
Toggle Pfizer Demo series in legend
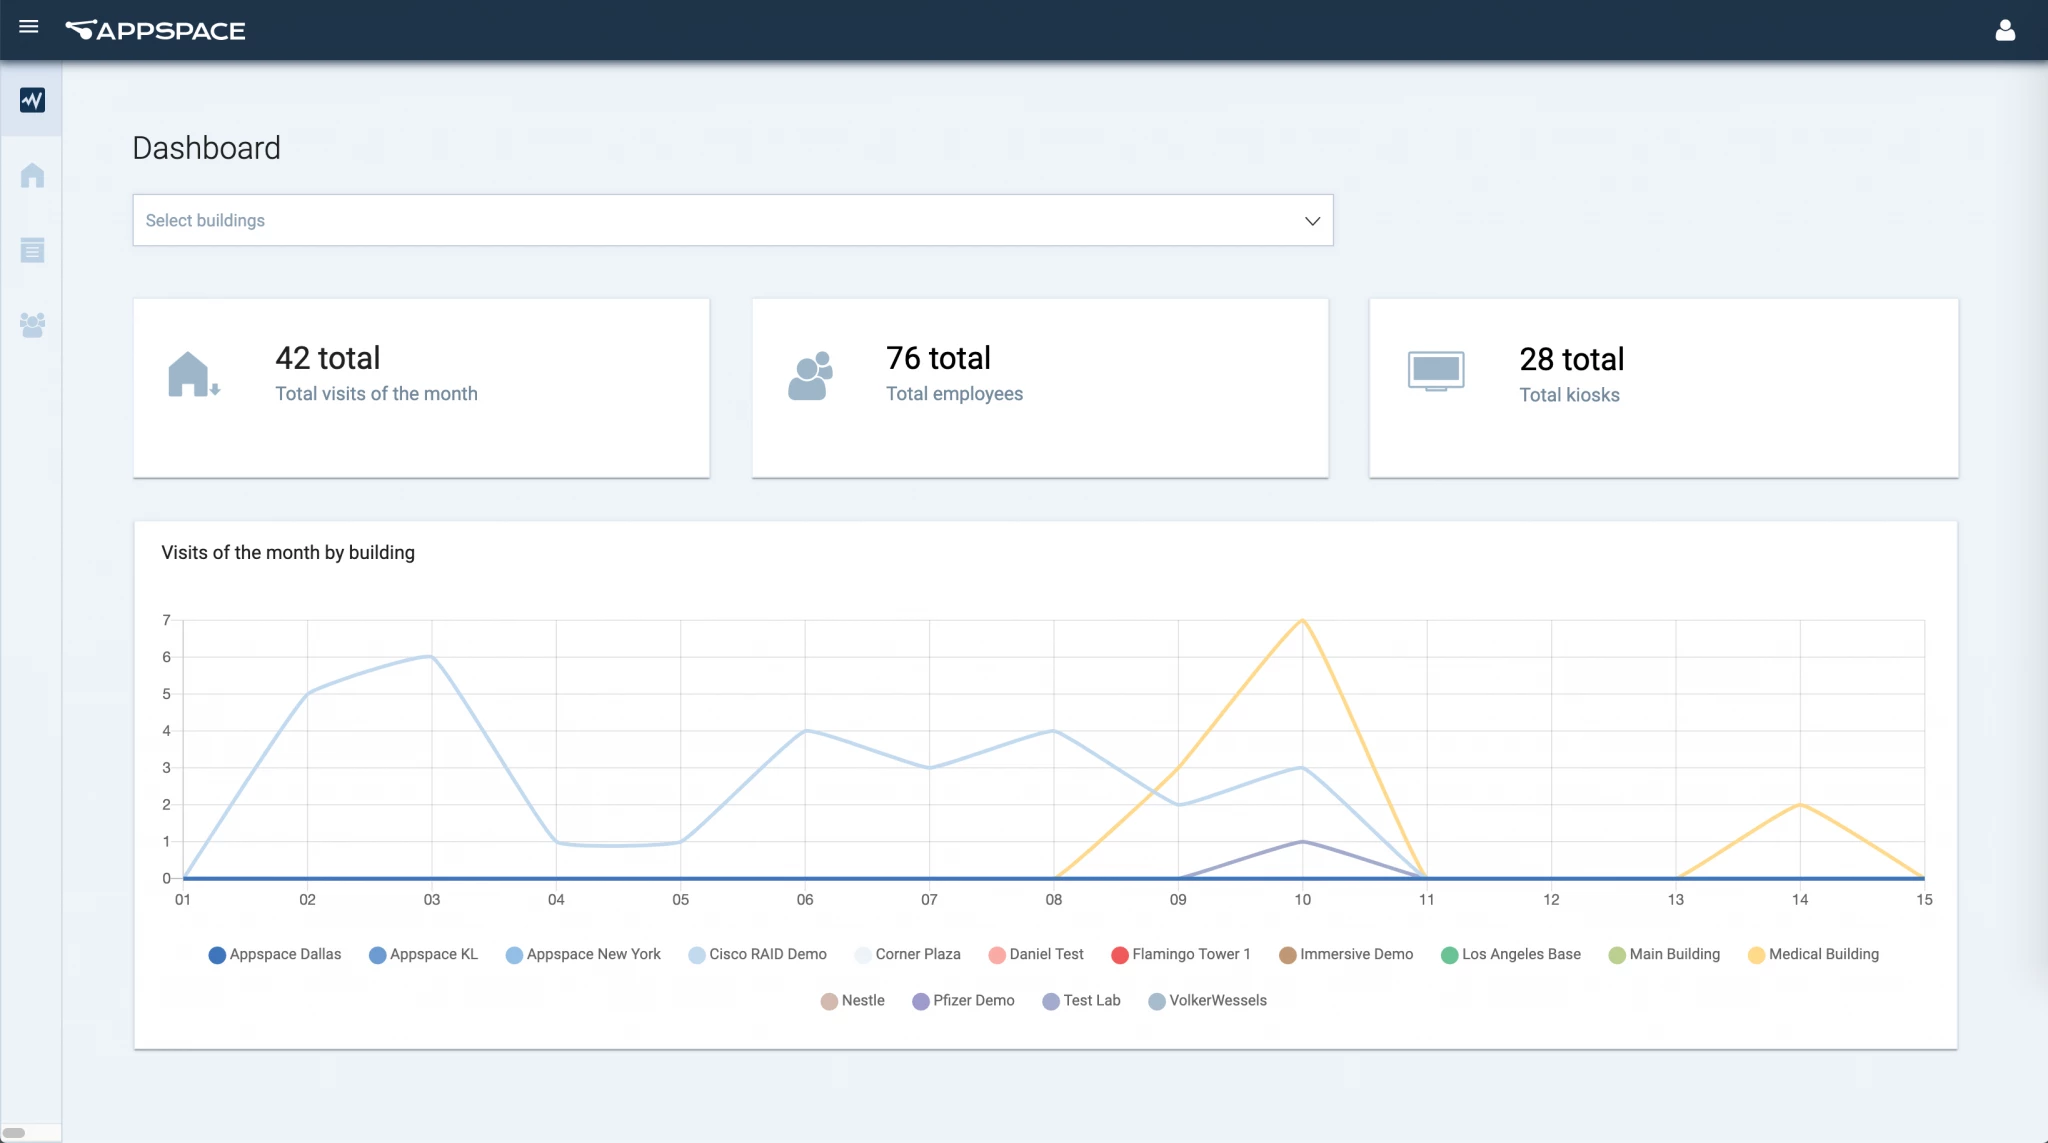(963, 1000)
